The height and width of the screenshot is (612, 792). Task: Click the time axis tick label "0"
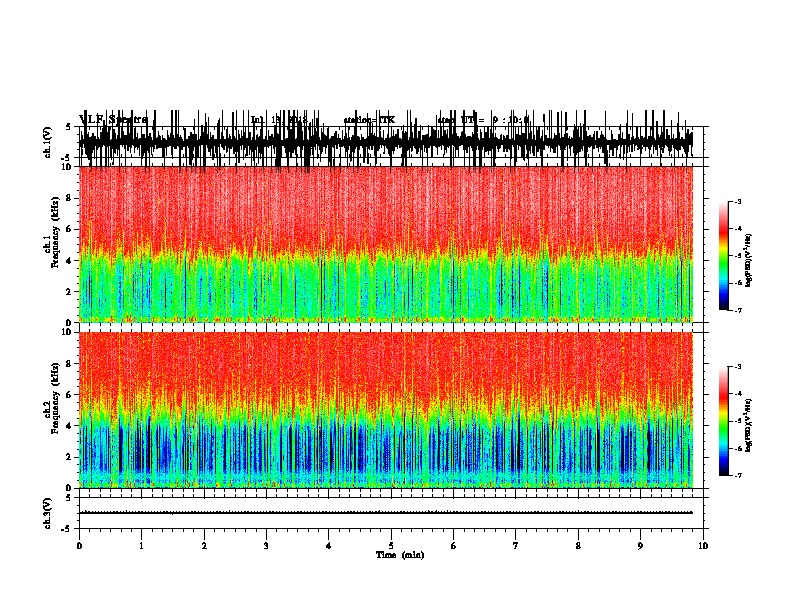point(79,546)
